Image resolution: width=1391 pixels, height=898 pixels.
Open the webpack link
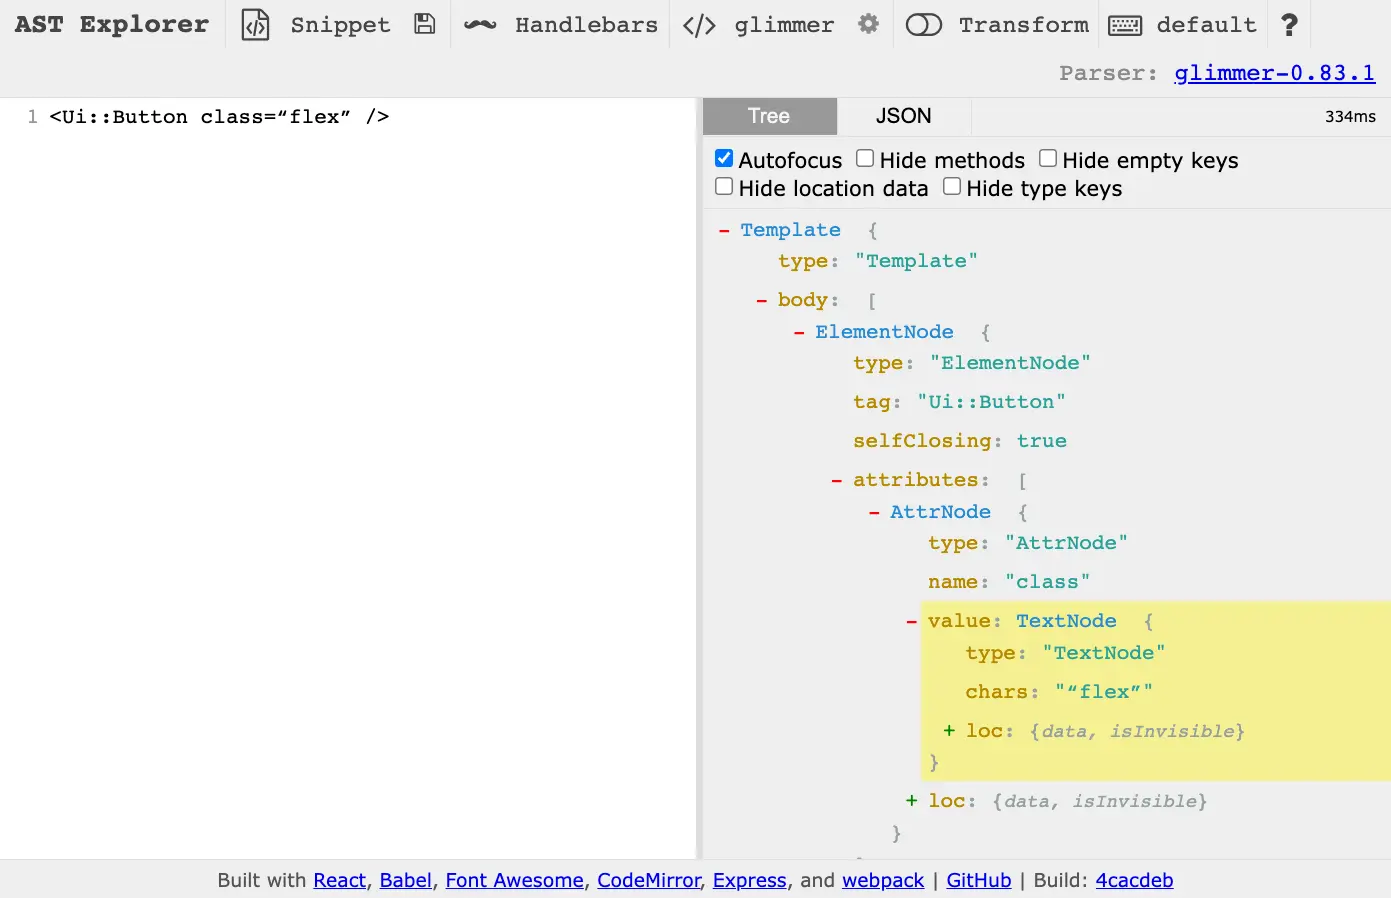point(883,880)
